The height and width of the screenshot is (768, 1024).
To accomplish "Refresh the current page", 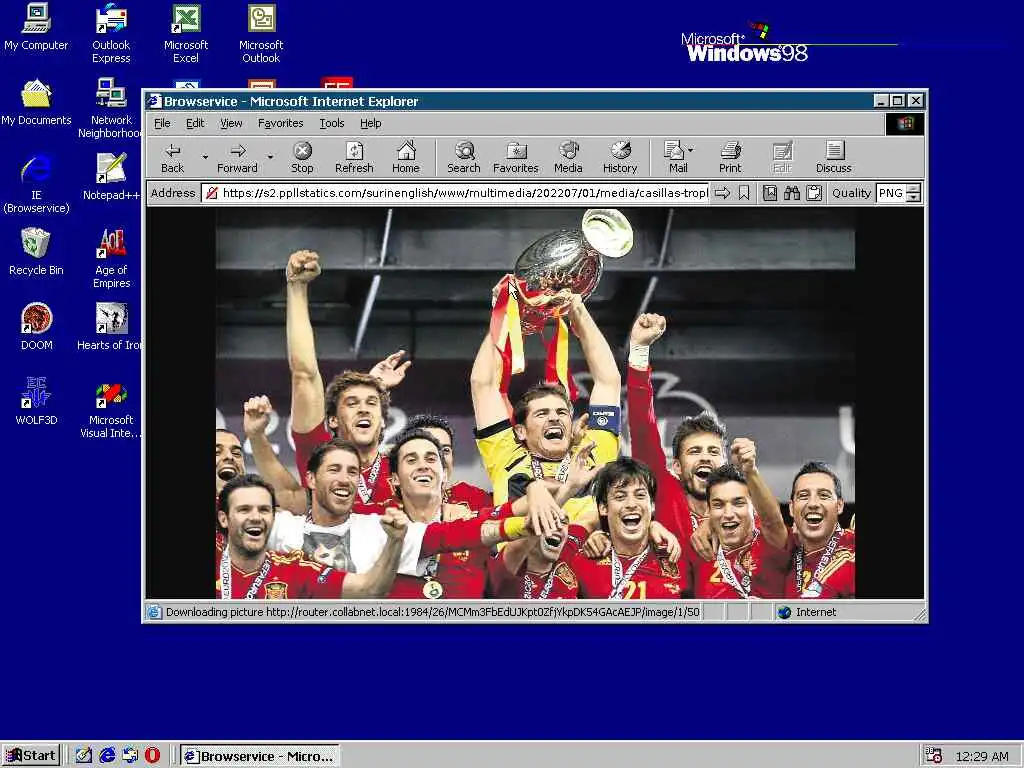I will pyautogui.click(x=354, y=158).
